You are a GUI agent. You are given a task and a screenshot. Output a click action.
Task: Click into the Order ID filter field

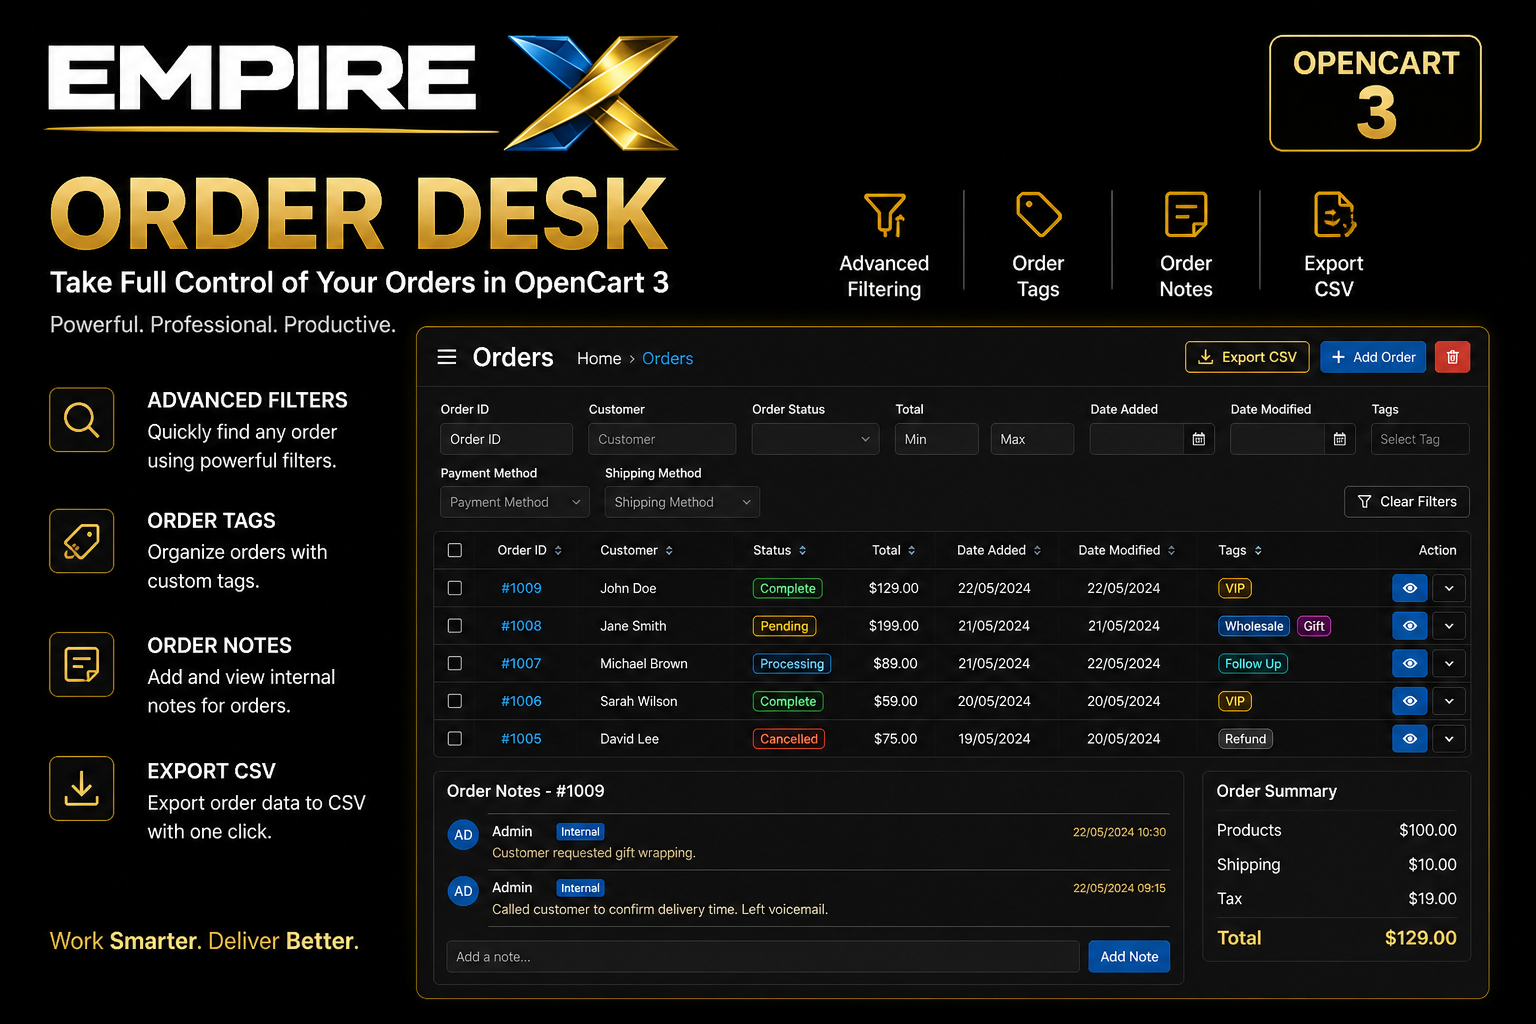tap(507, 439)
